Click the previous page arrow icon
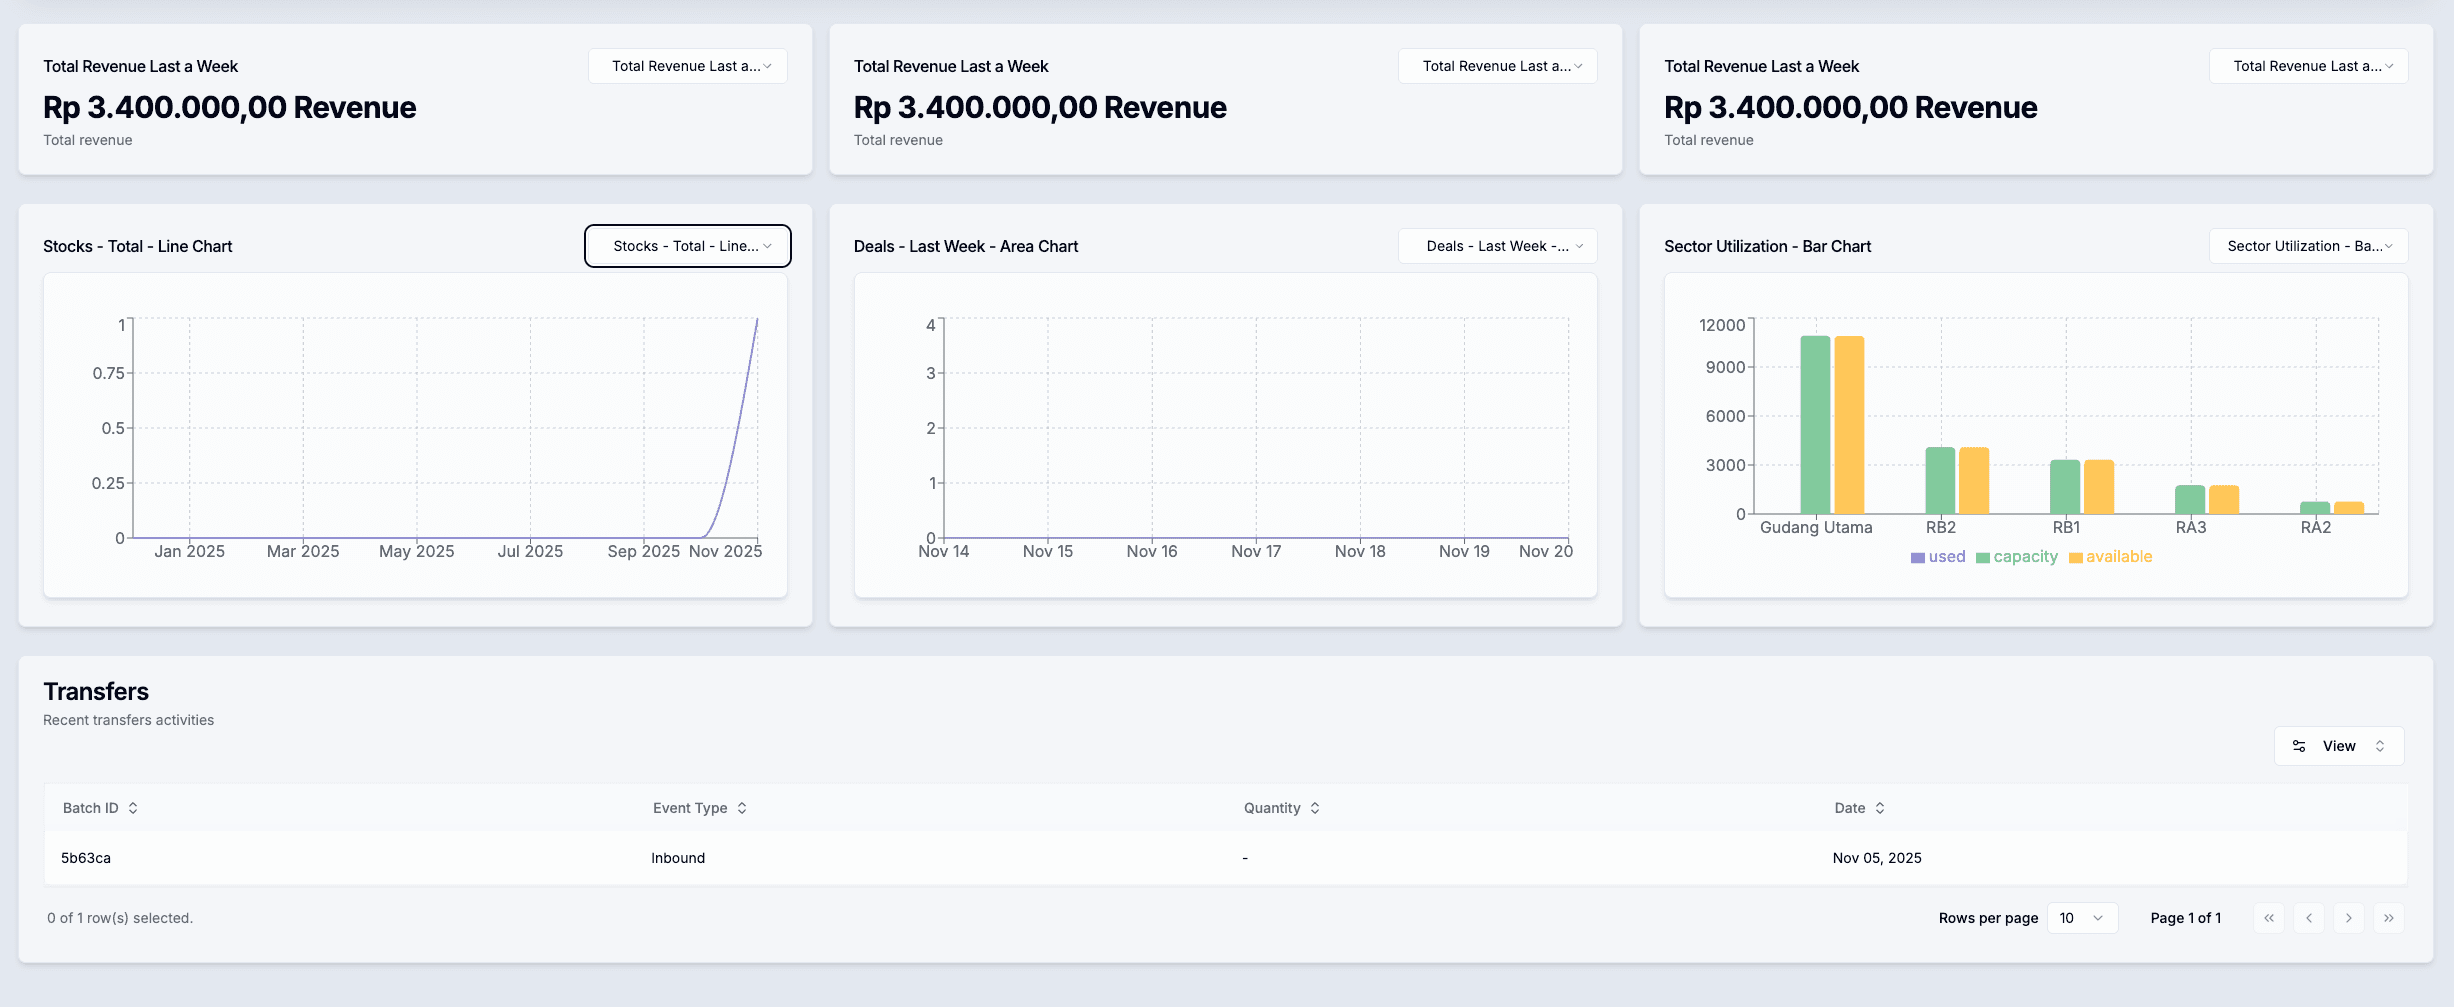 point(2308,917)
